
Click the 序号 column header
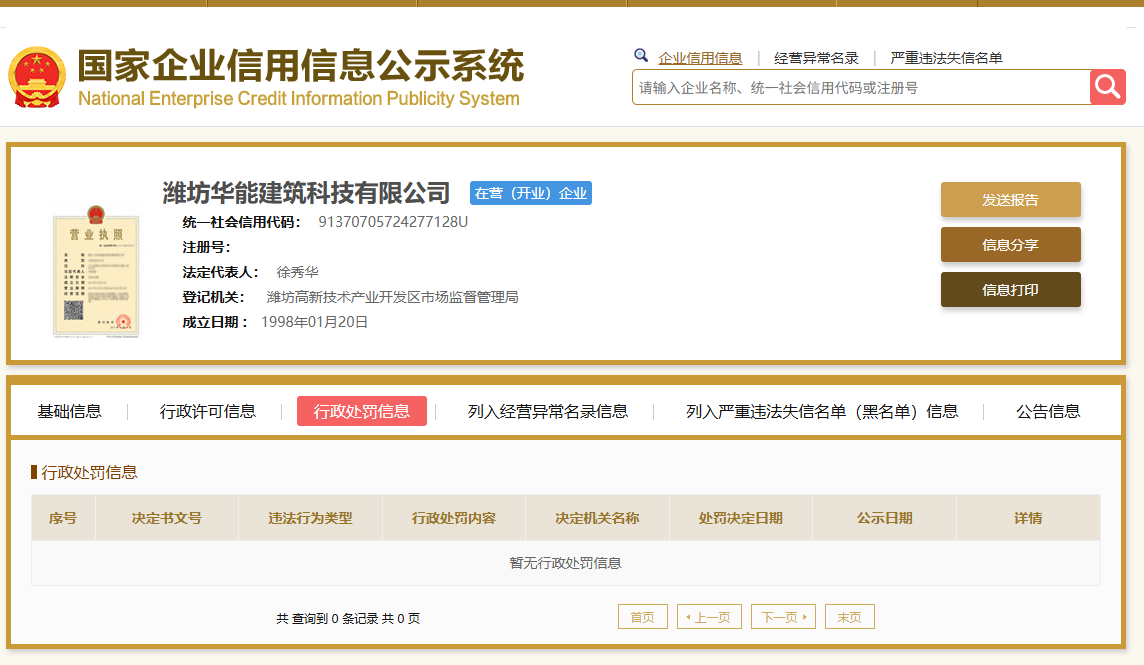63,518
